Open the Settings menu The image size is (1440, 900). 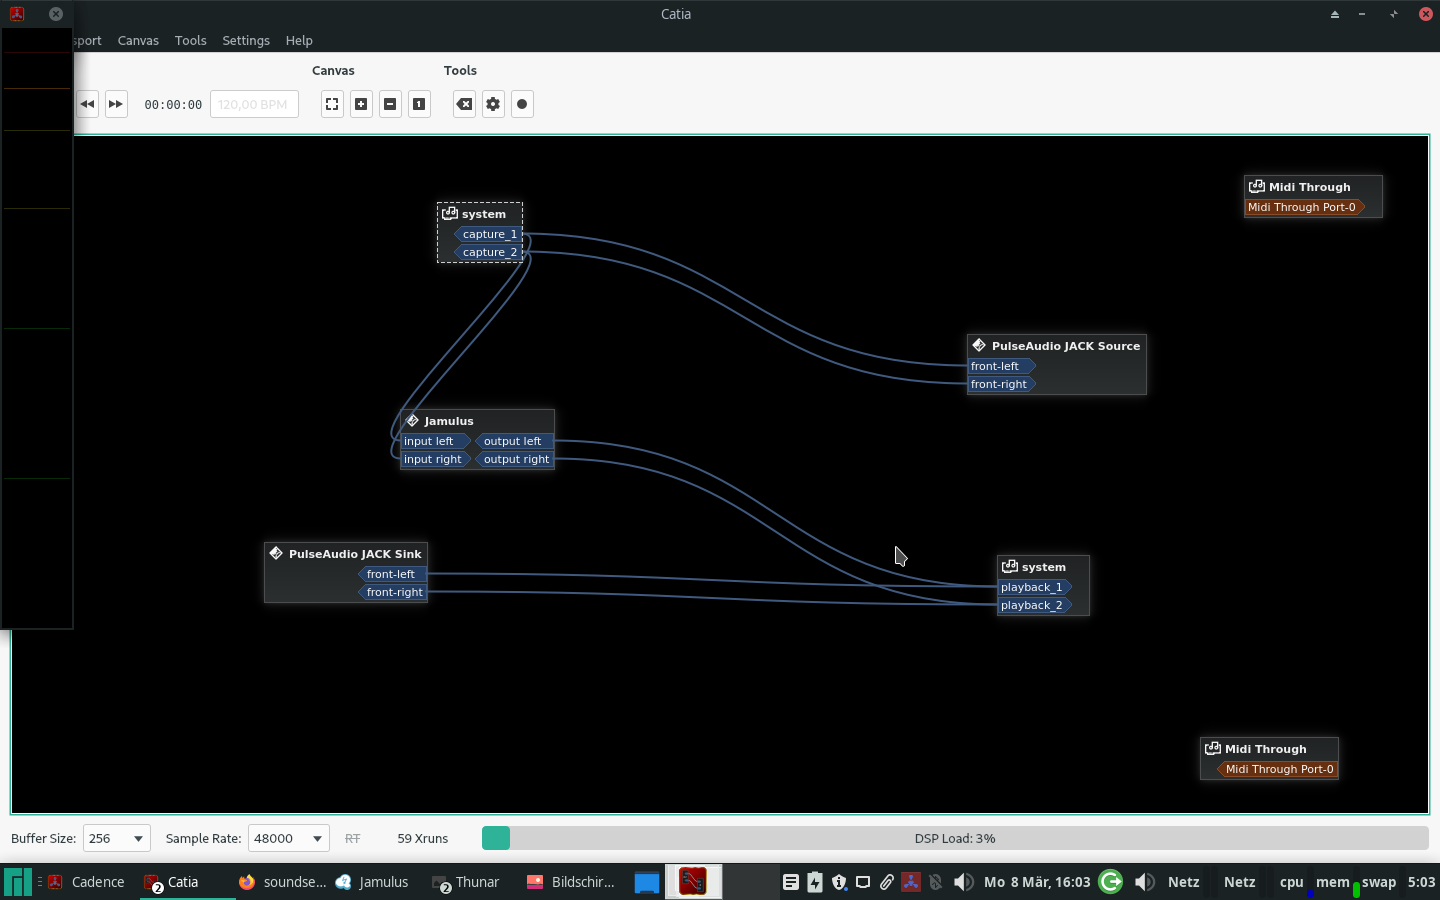click(x=246, y=41)
